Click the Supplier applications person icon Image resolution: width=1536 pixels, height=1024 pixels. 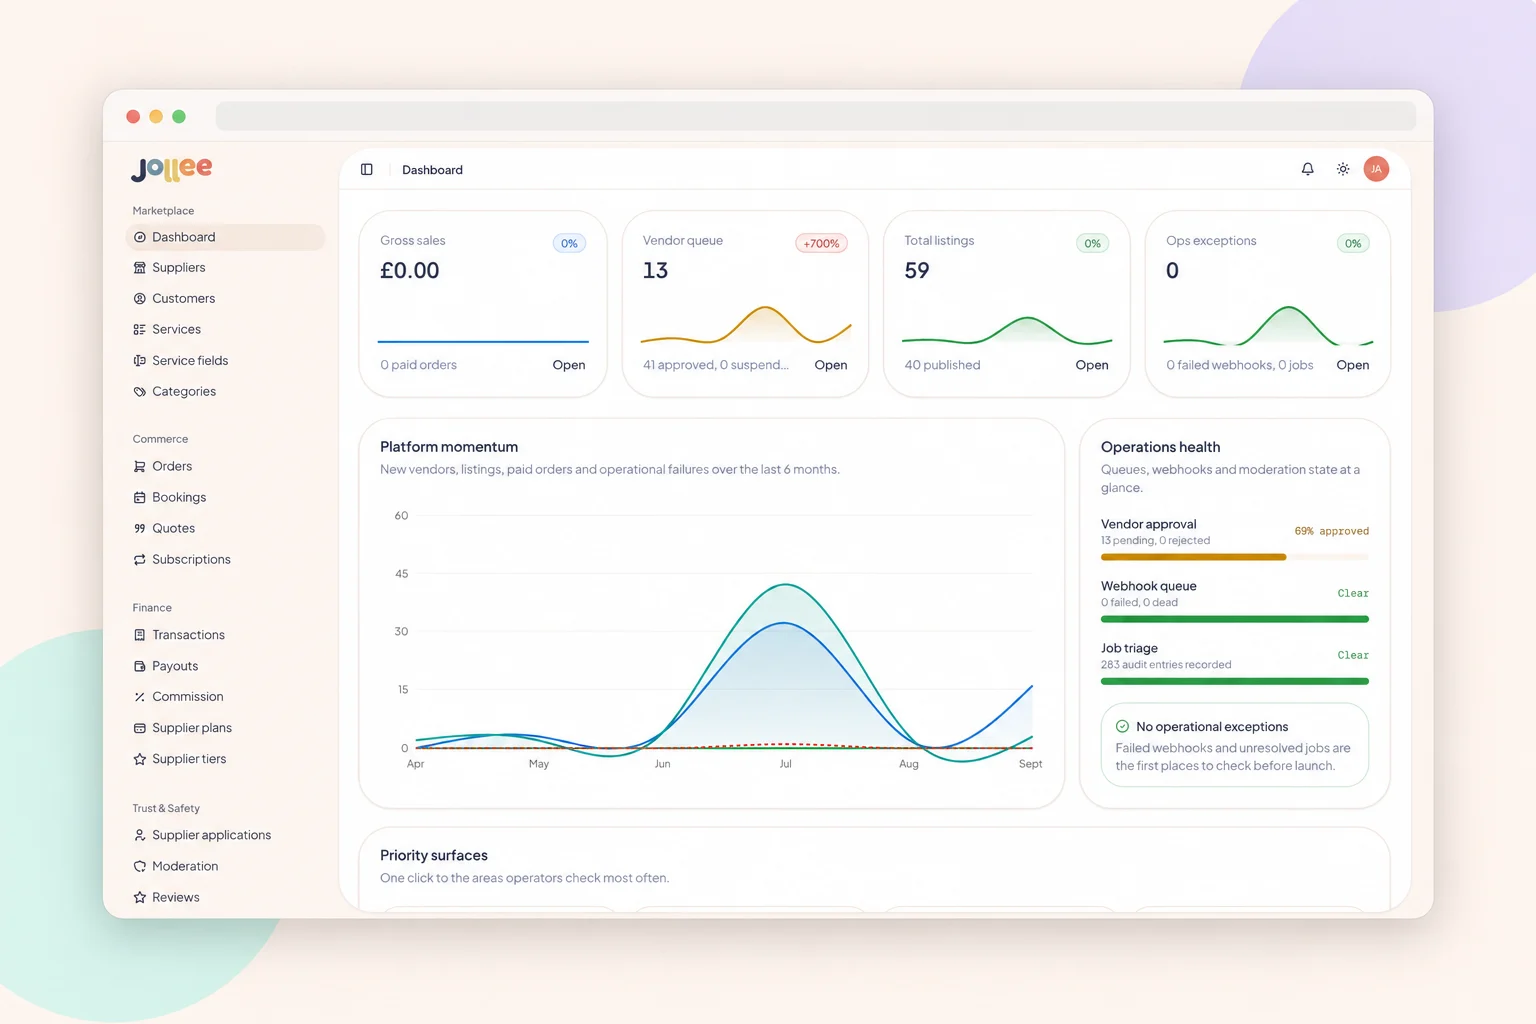140,835
